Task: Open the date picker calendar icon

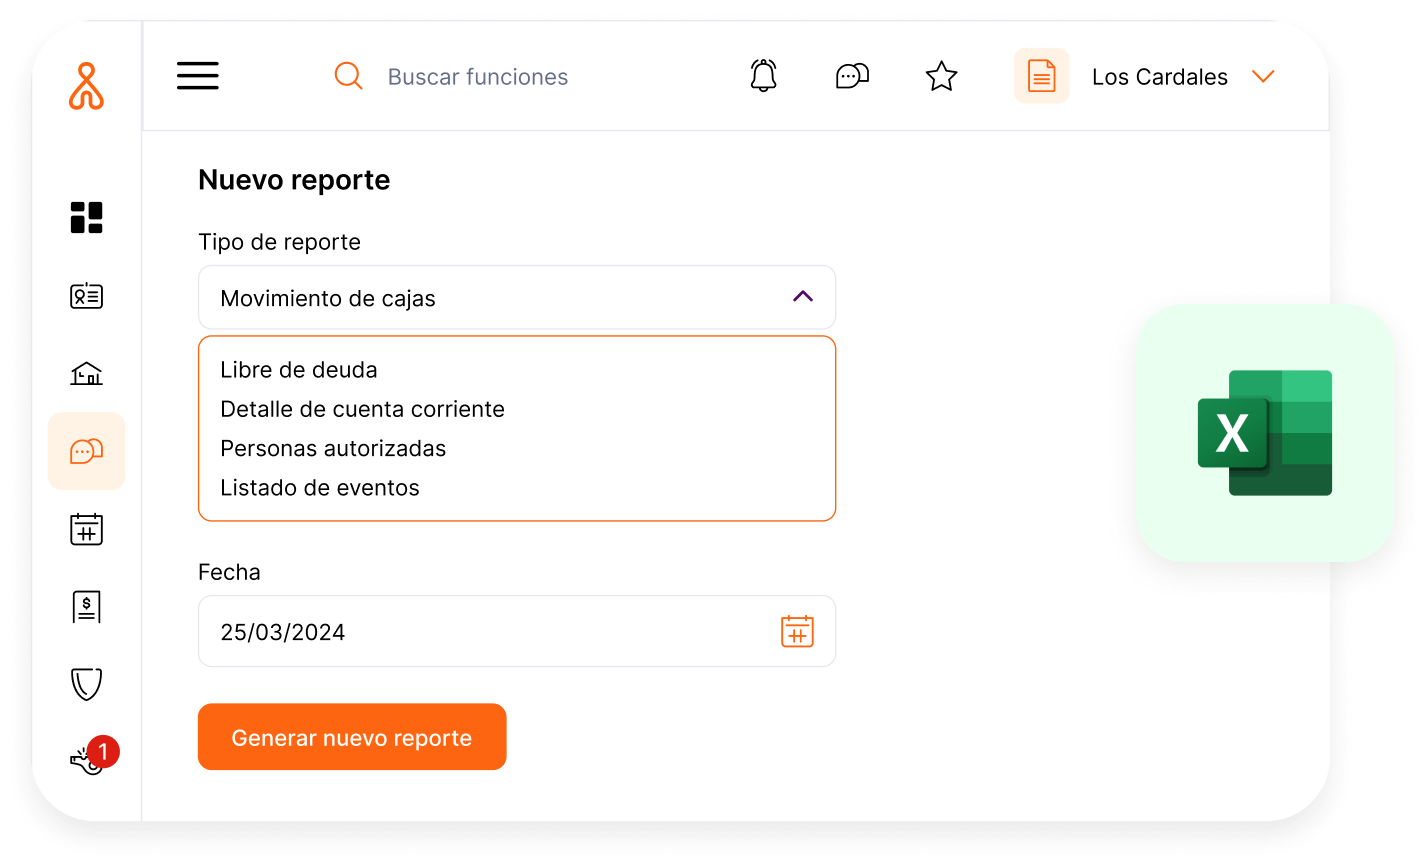Action: coord(797,631)
